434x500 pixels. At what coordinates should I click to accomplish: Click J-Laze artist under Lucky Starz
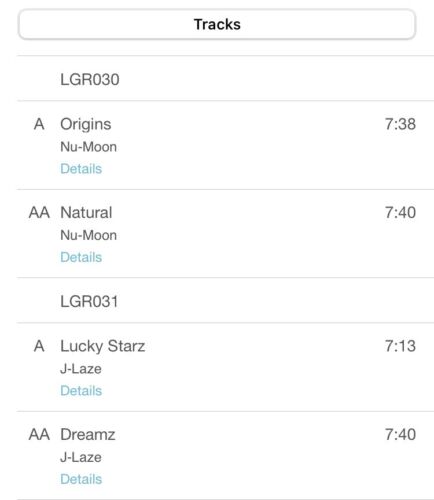click(x=81, y=369)
